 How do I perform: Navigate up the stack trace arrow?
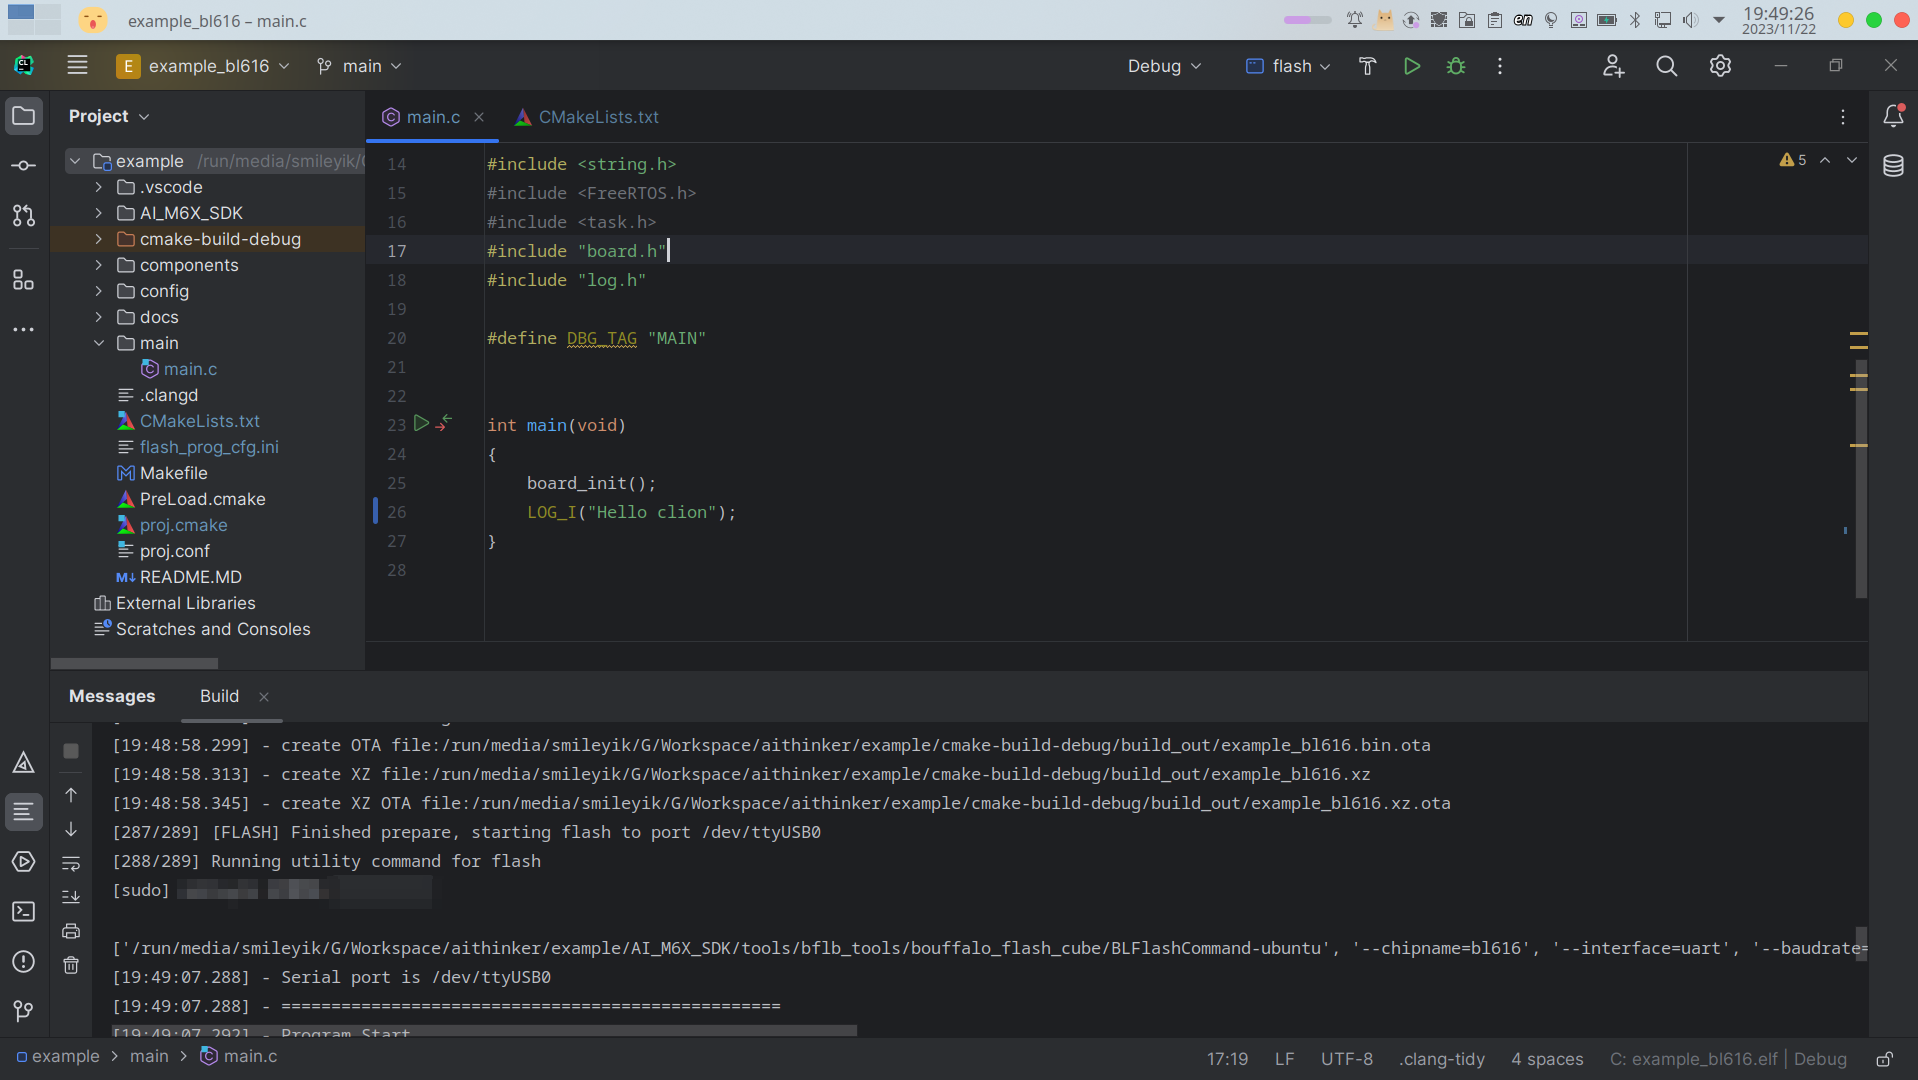click(x=71, y=795)
